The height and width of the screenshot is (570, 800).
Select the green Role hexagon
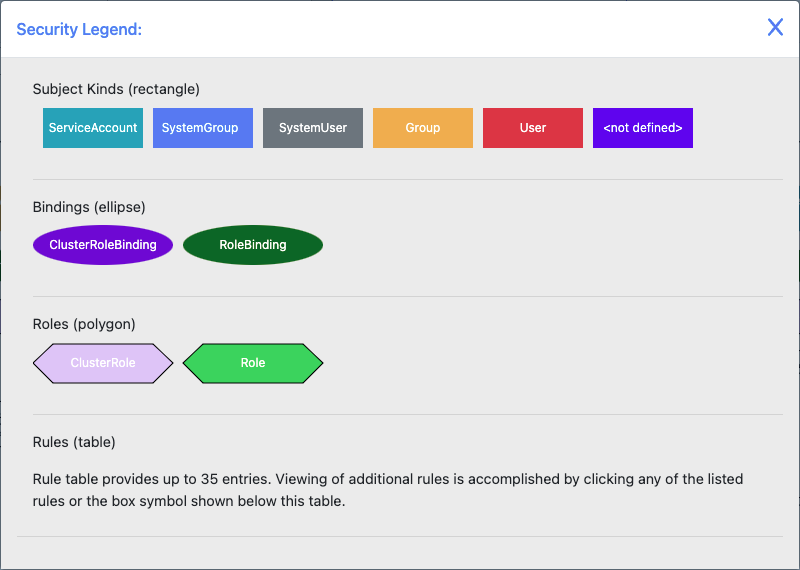point(253,363)
